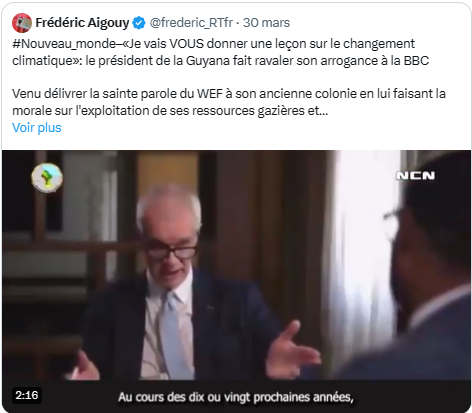
Task: Click the NCN watermark logo
Action: (x=415, y=176)
